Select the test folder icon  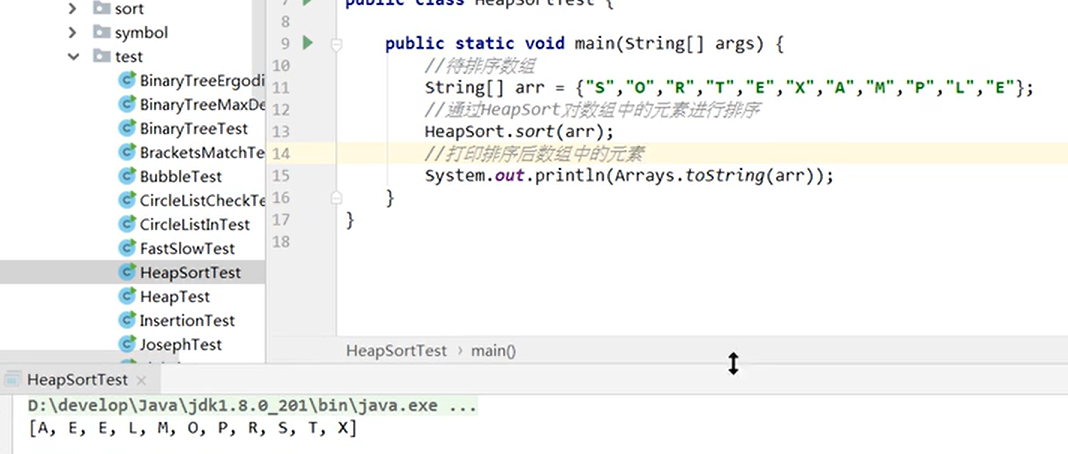pos(101,56)
